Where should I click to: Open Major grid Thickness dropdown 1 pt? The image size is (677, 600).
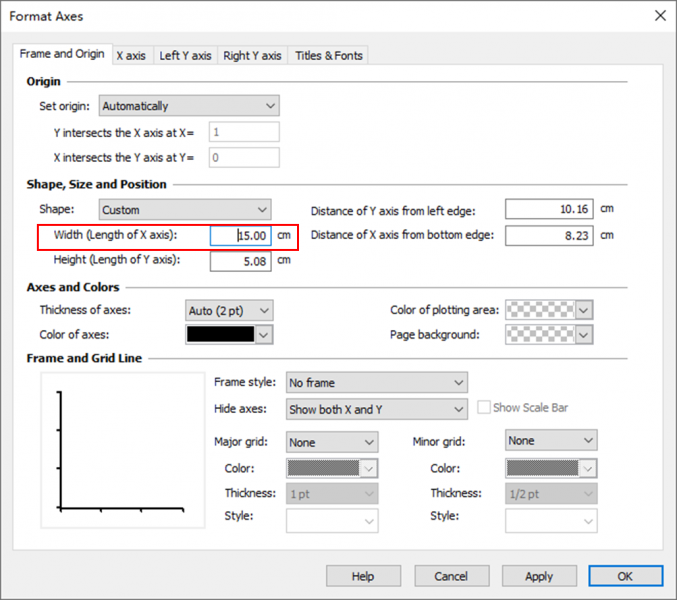(x=332, y=494)
